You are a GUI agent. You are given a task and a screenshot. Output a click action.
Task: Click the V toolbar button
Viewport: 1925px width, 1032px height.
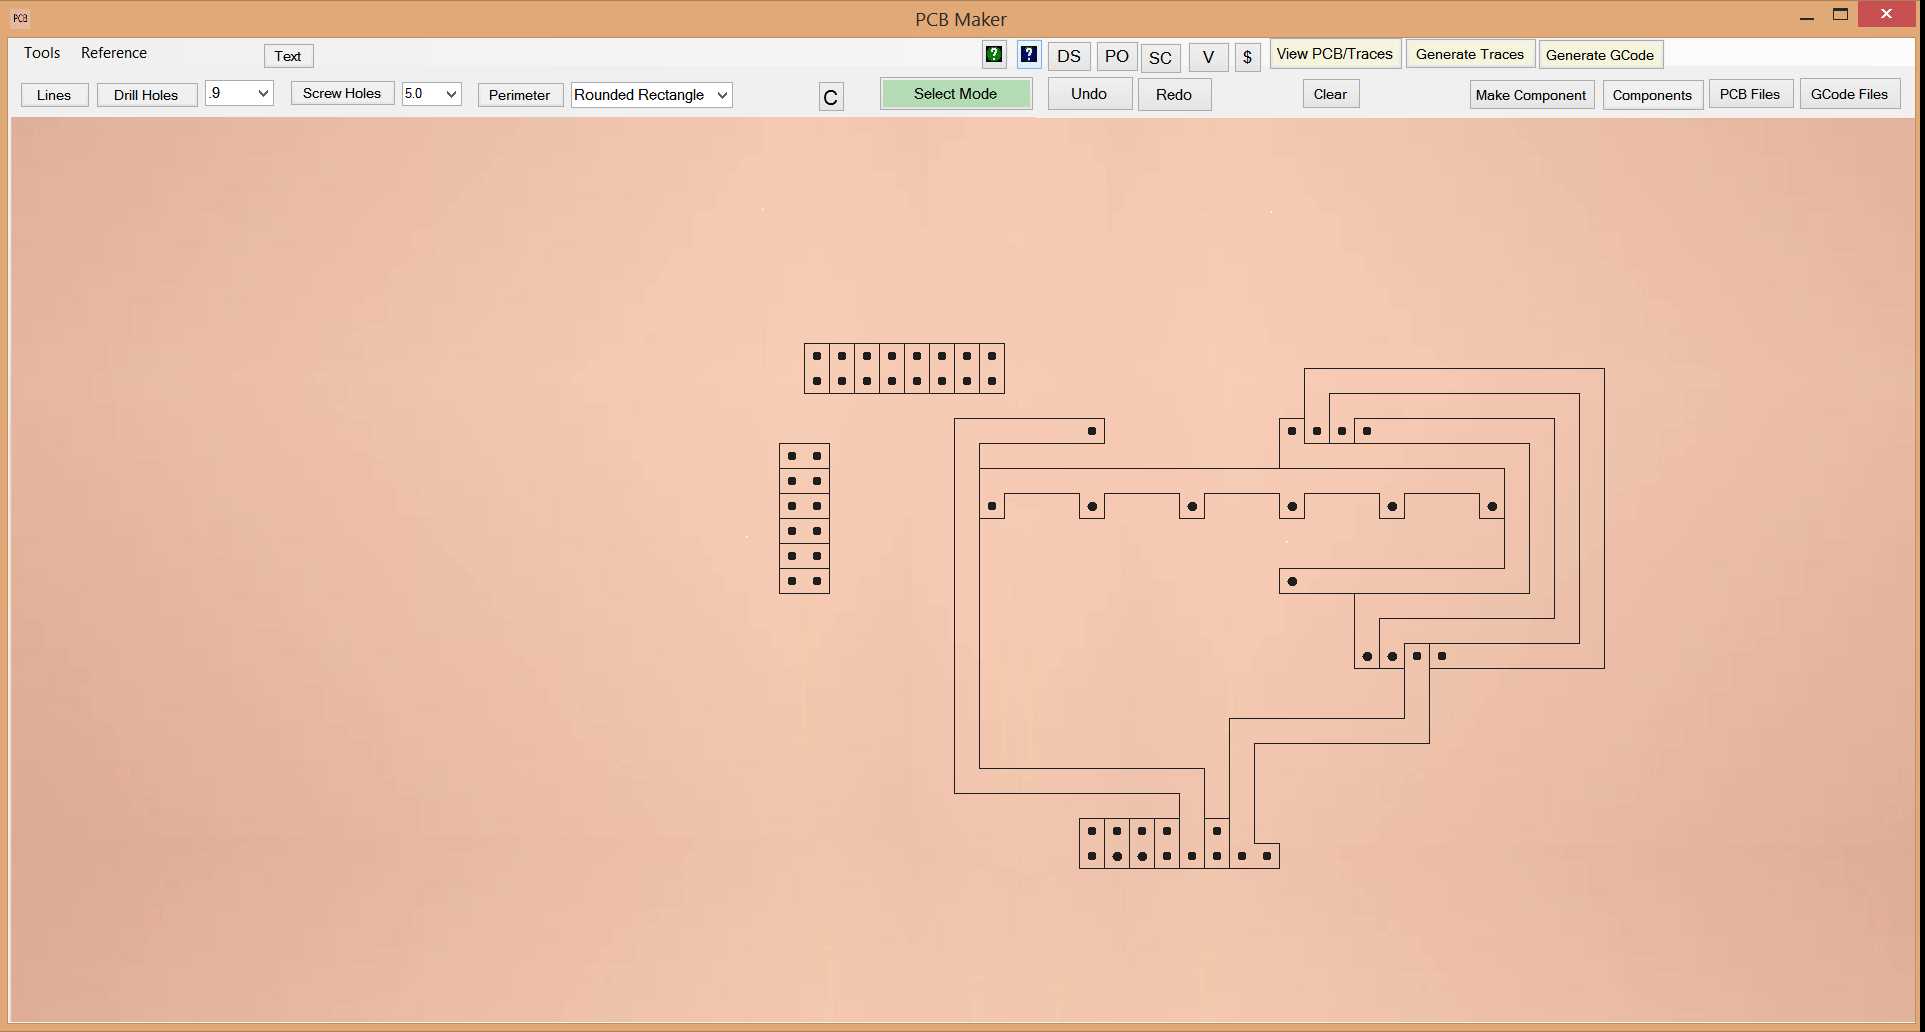click(x=1208, y=57)
